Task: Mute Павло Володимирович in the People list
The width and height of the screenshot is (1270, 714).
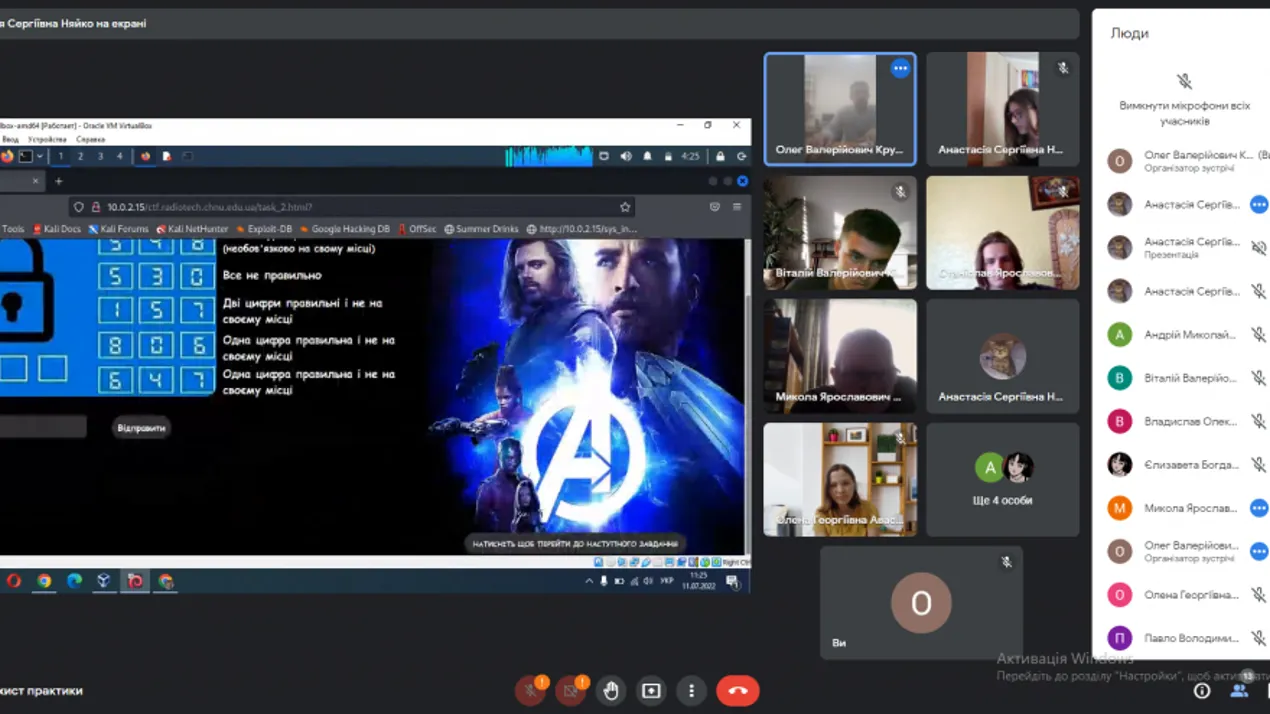Action: click(1259, 638)
